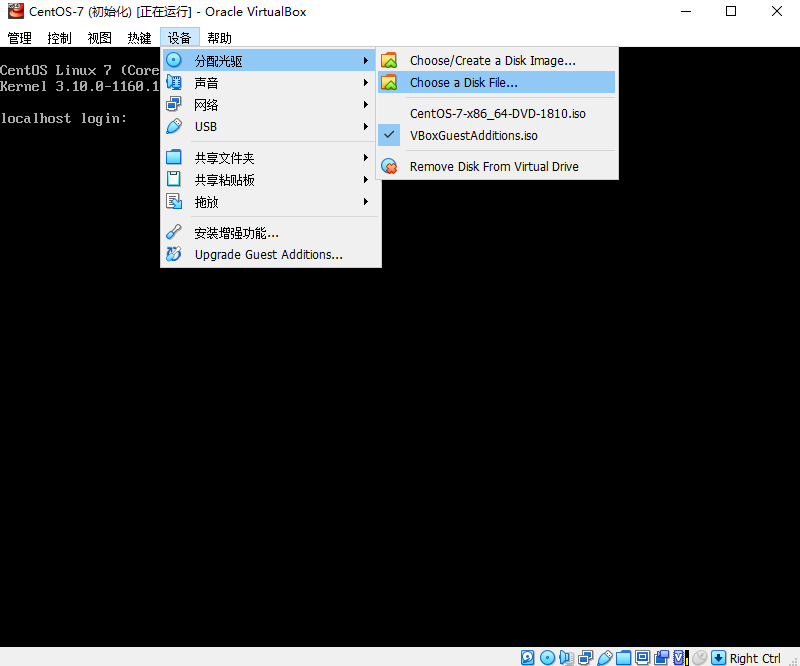Click the USB plug icon in the 设备 menu
This screenshot has width=800, height=666.
174,126
